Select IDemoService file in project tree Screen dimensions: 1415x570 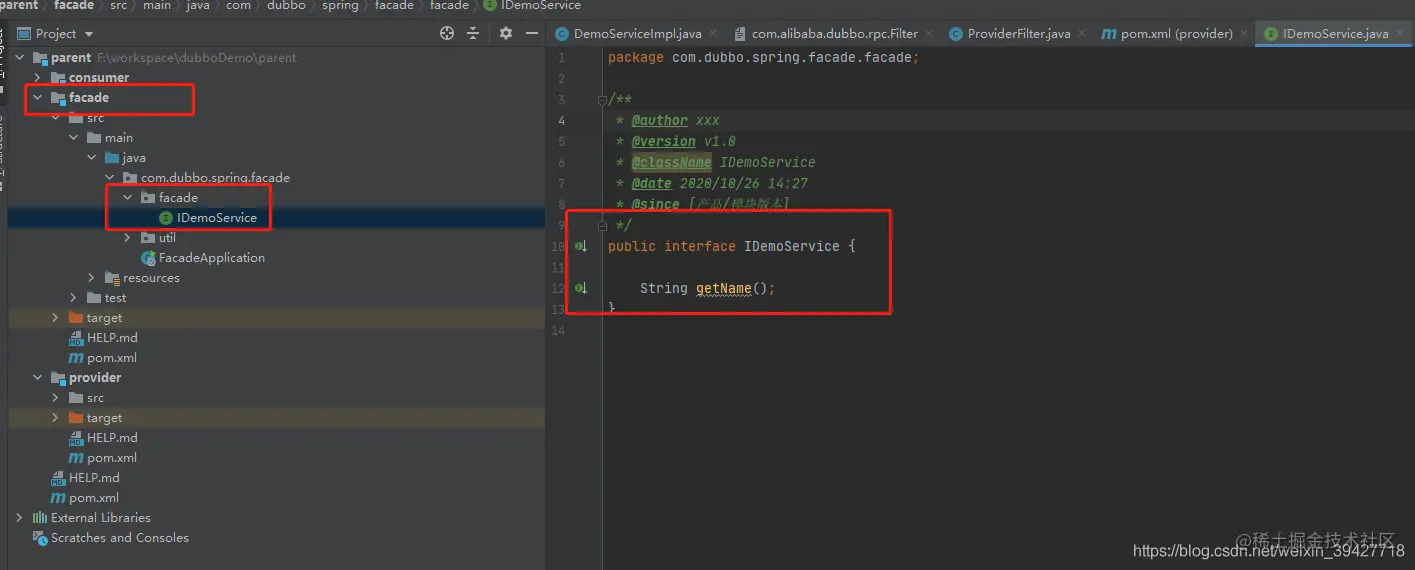click(217, 218)
